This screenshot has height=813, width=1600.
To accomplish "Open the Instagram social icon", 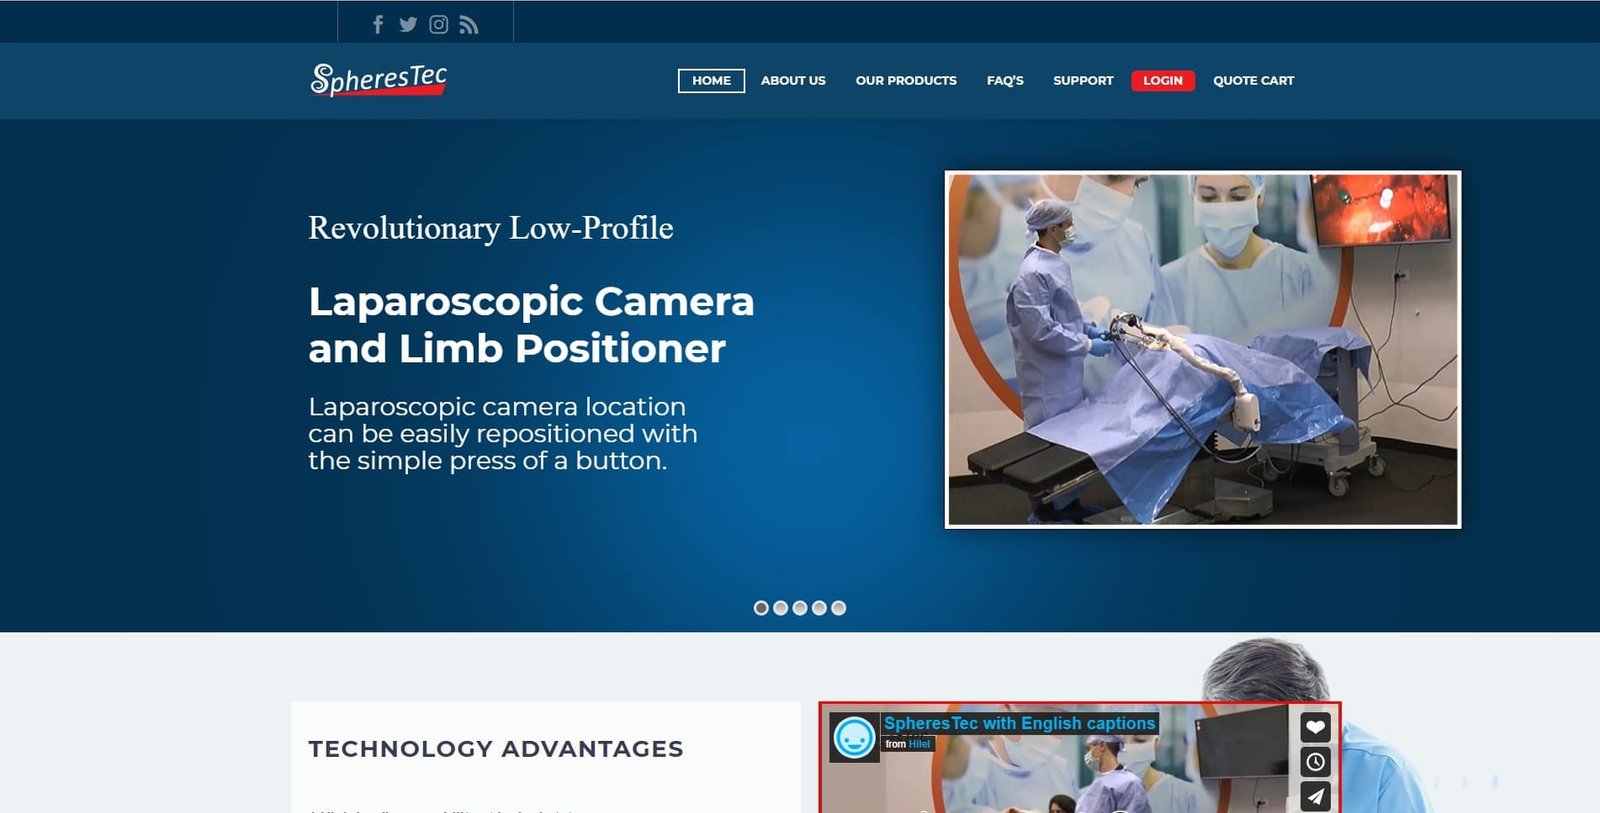I will pyautogui.click(x=438, y=24).
